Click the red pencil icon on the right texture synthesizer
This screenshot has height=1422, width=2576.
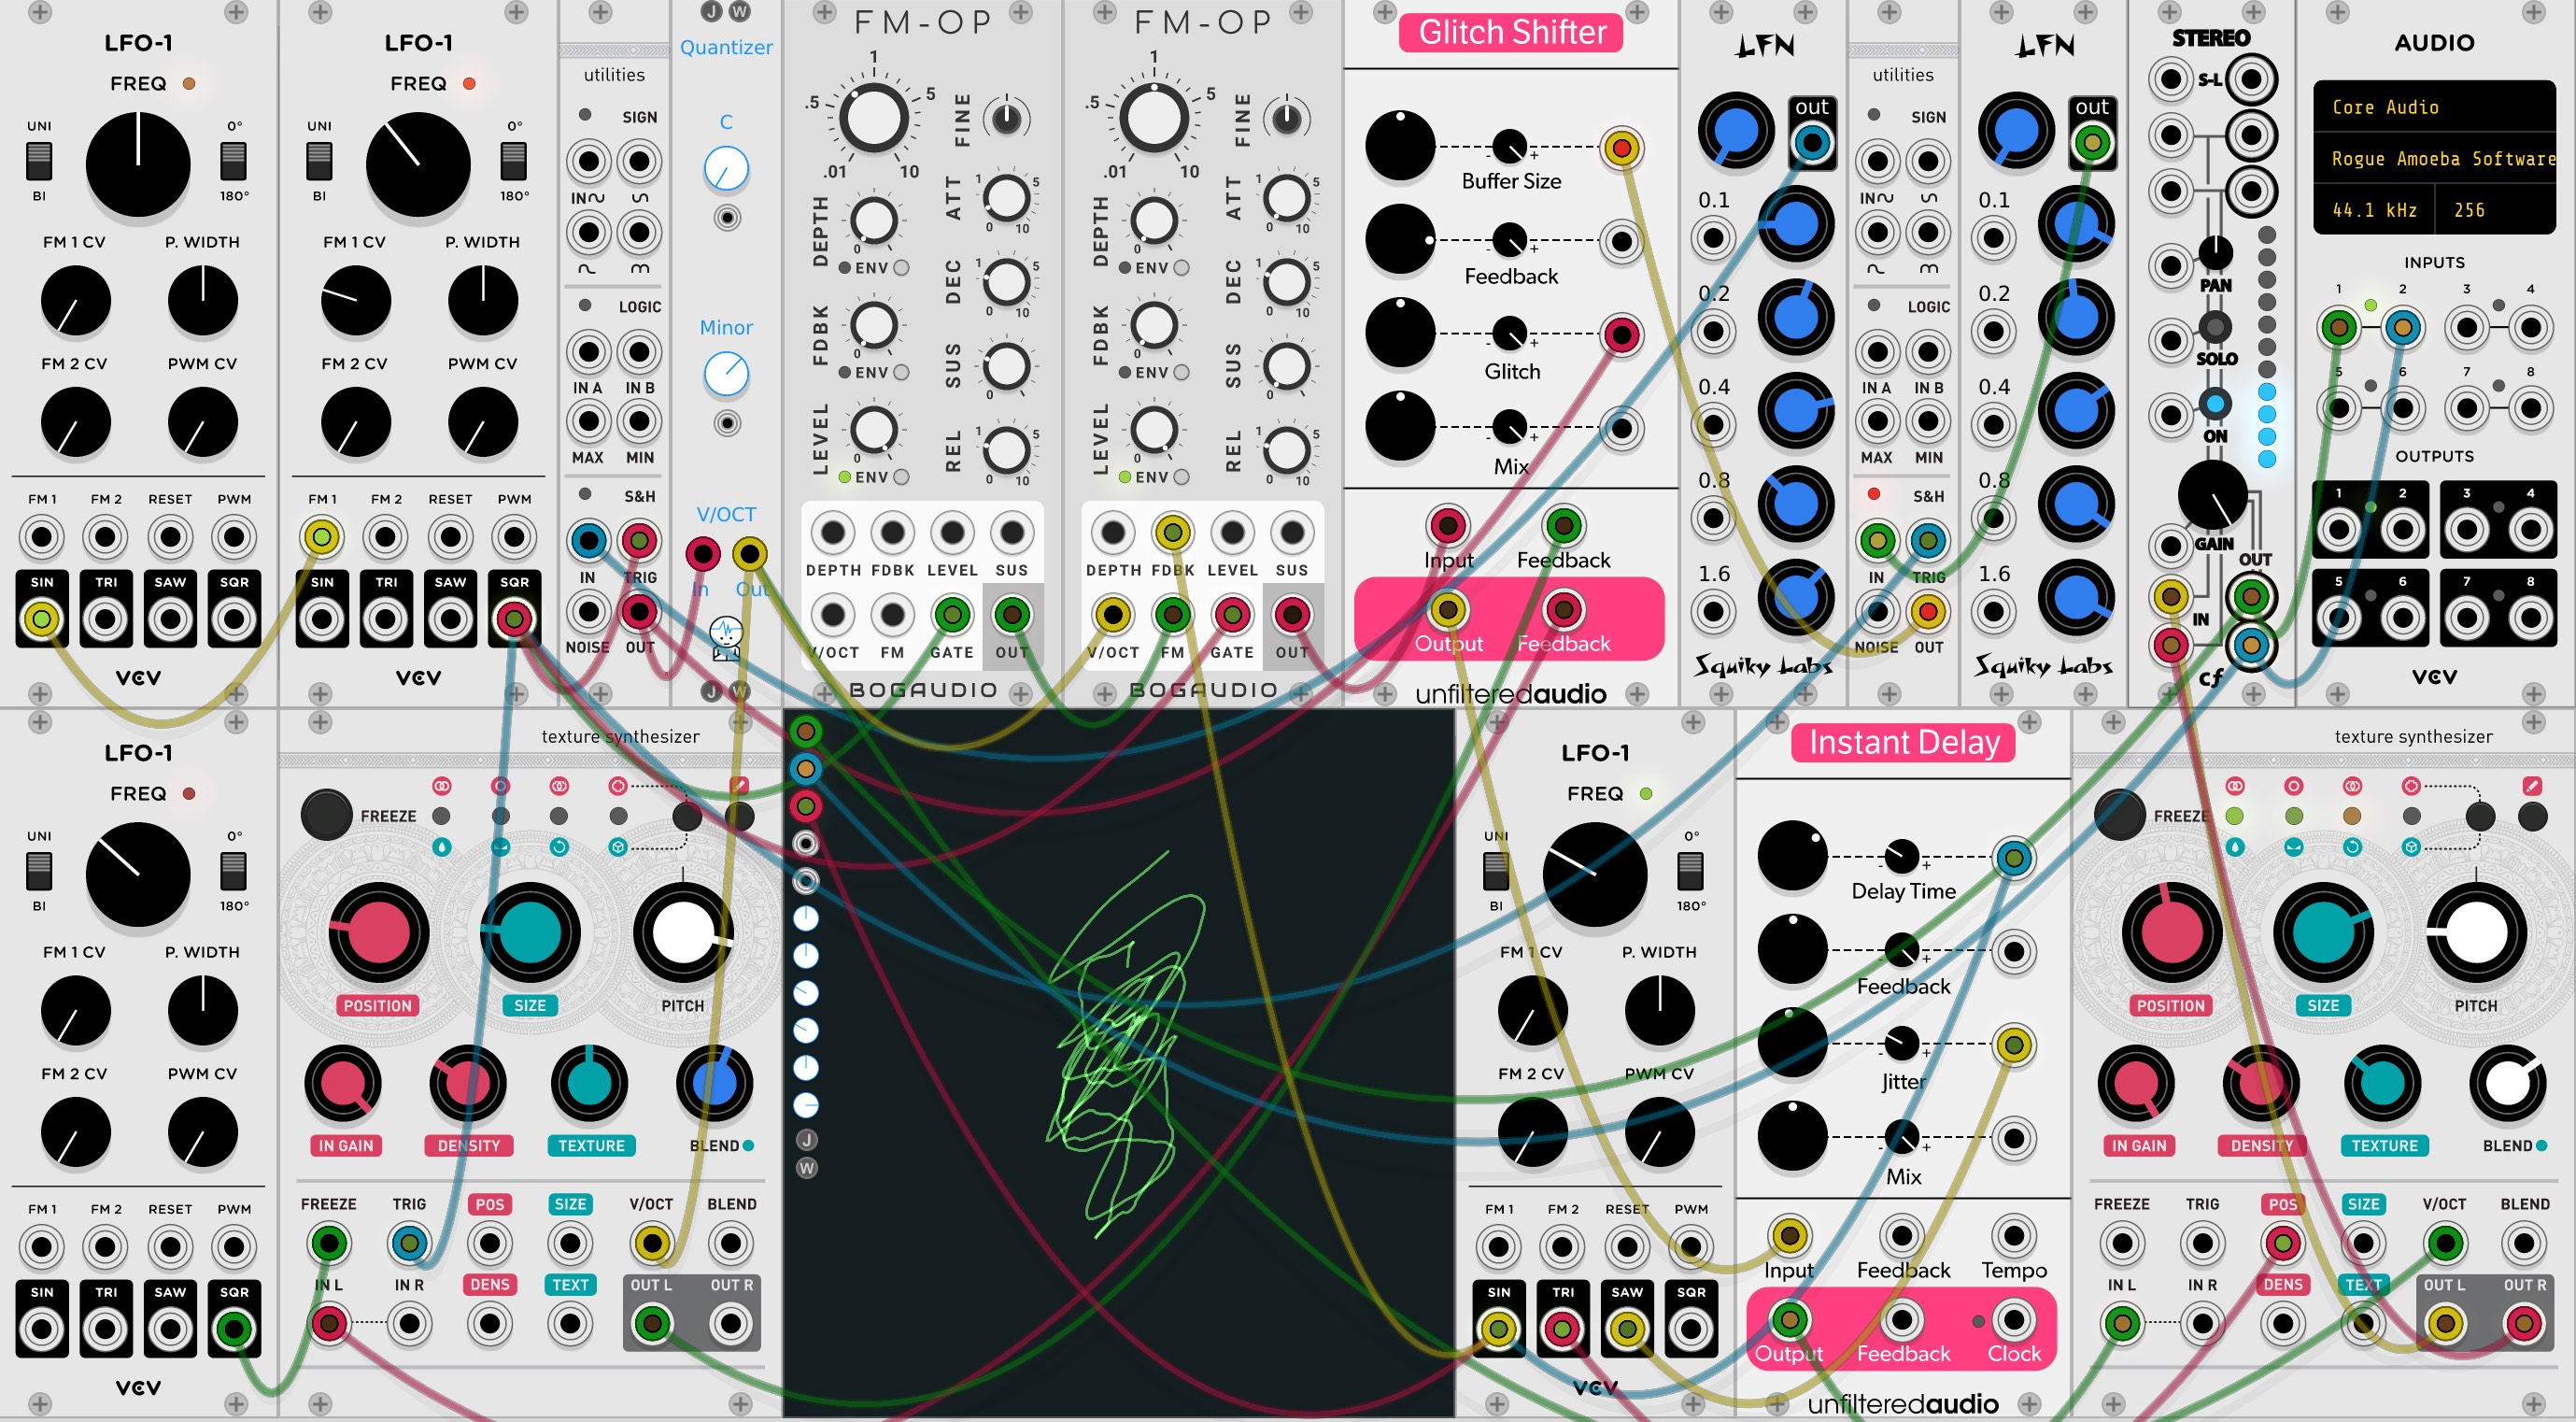click(2531, 786)
